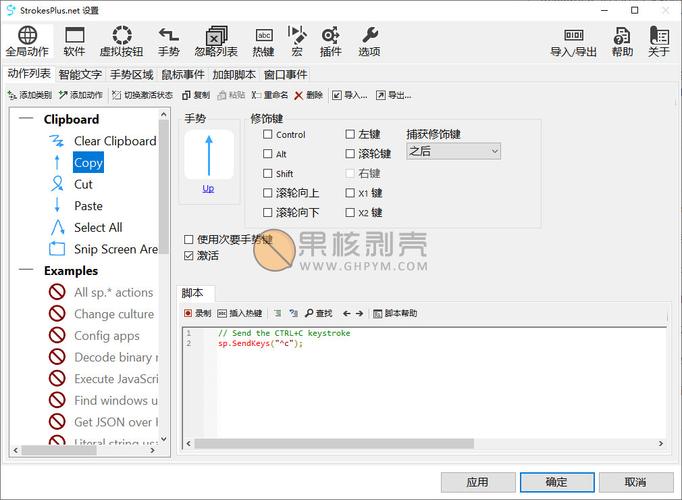
Task: Switch to the 加卸脚本 tab
Action: (234, 75)
